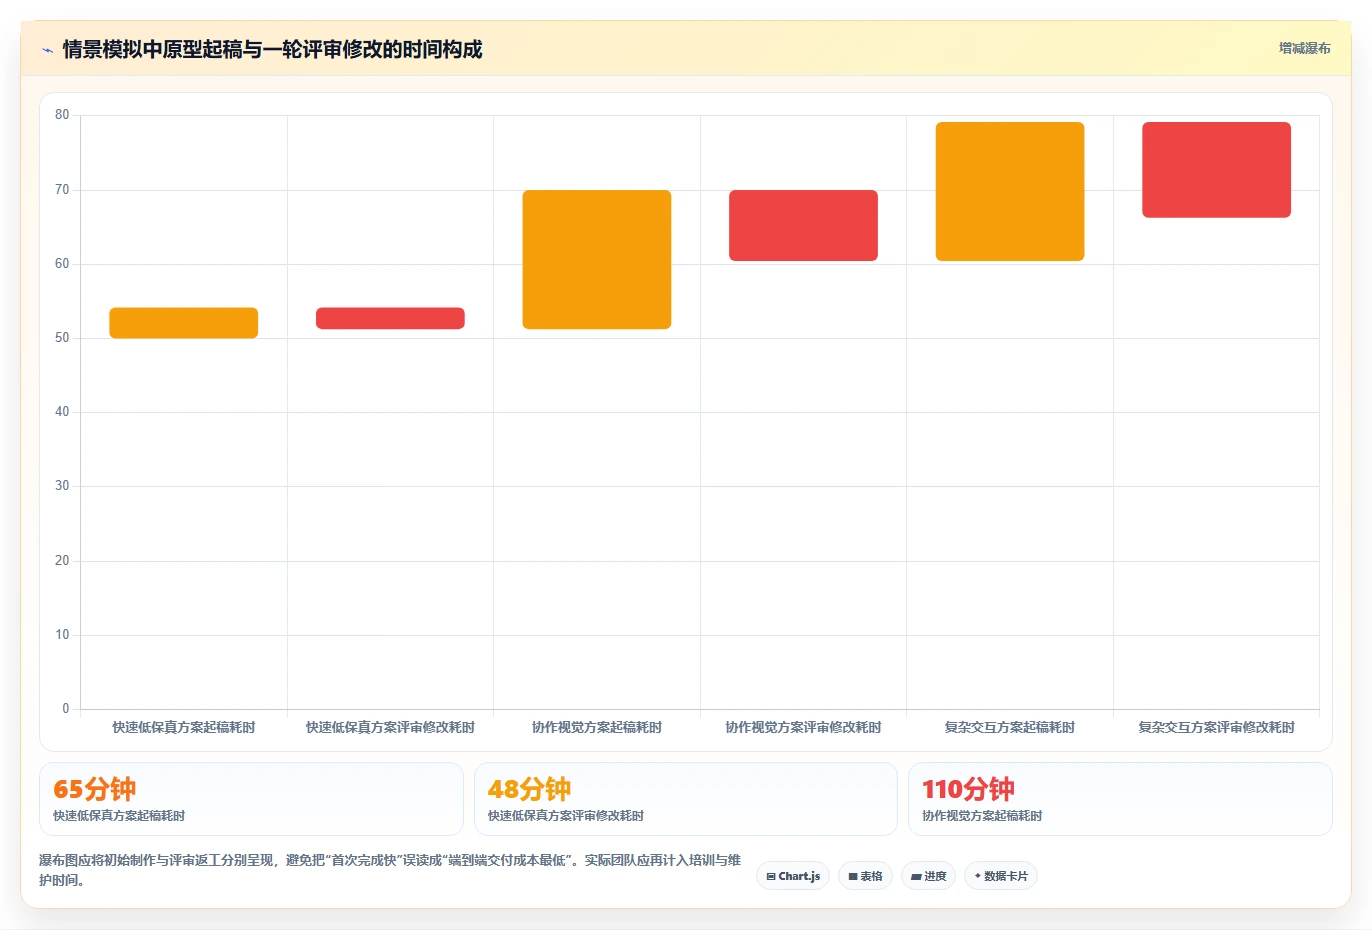Click the 进度 chip icon

(x=916, y=877)
